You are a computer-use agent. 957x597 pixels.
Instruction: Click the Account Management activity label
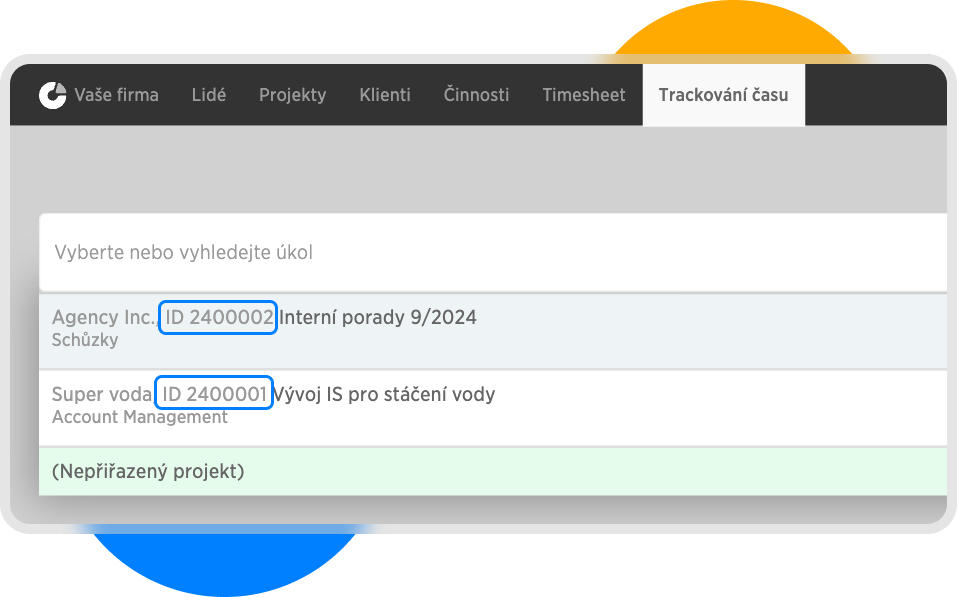[140, 417]
